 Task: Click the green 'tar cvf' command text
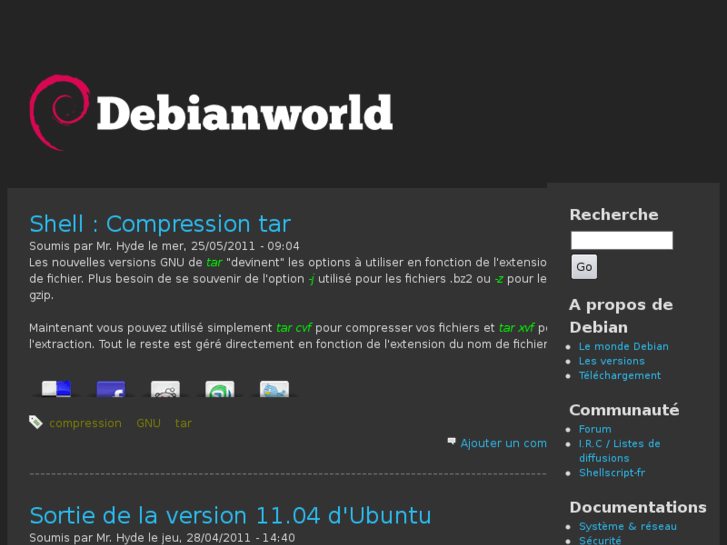tap(293, 328)
